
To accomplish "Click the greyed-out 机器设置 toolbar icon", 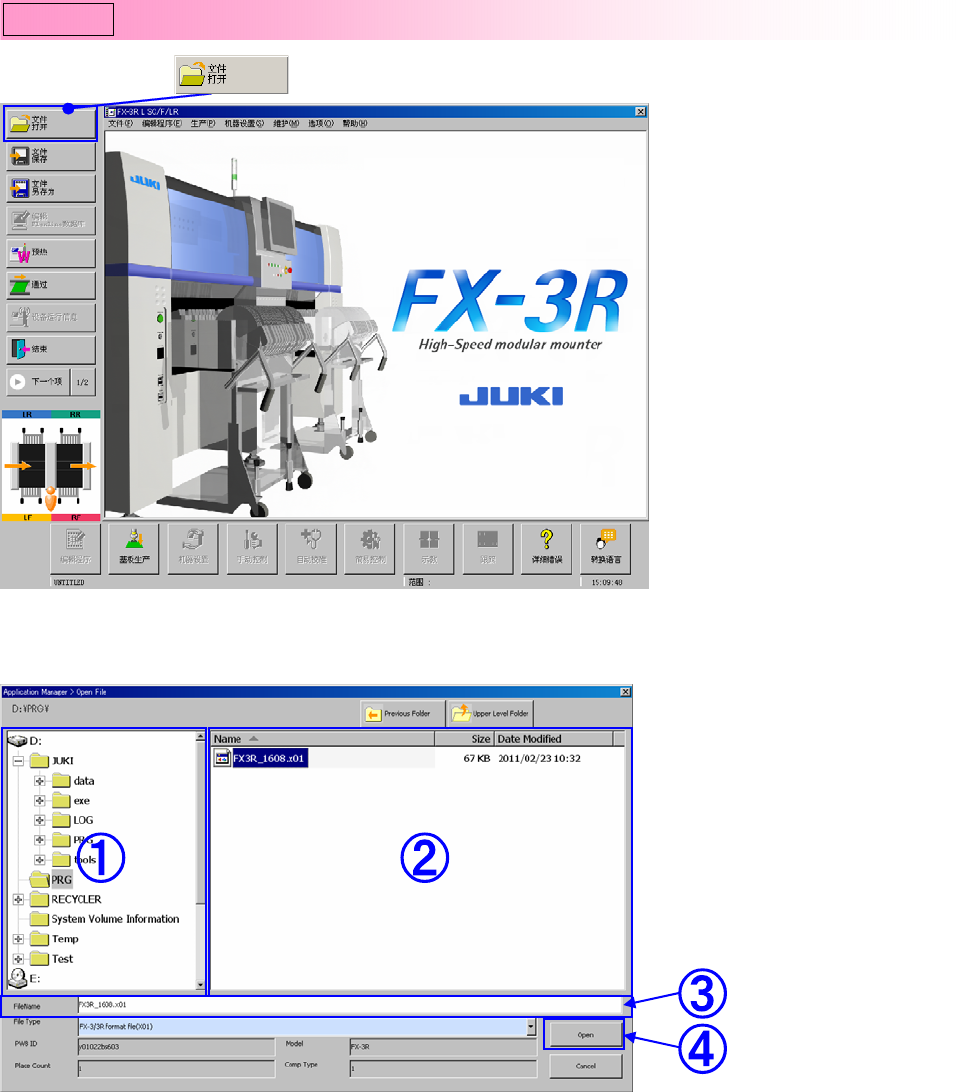I will point(193,548).
